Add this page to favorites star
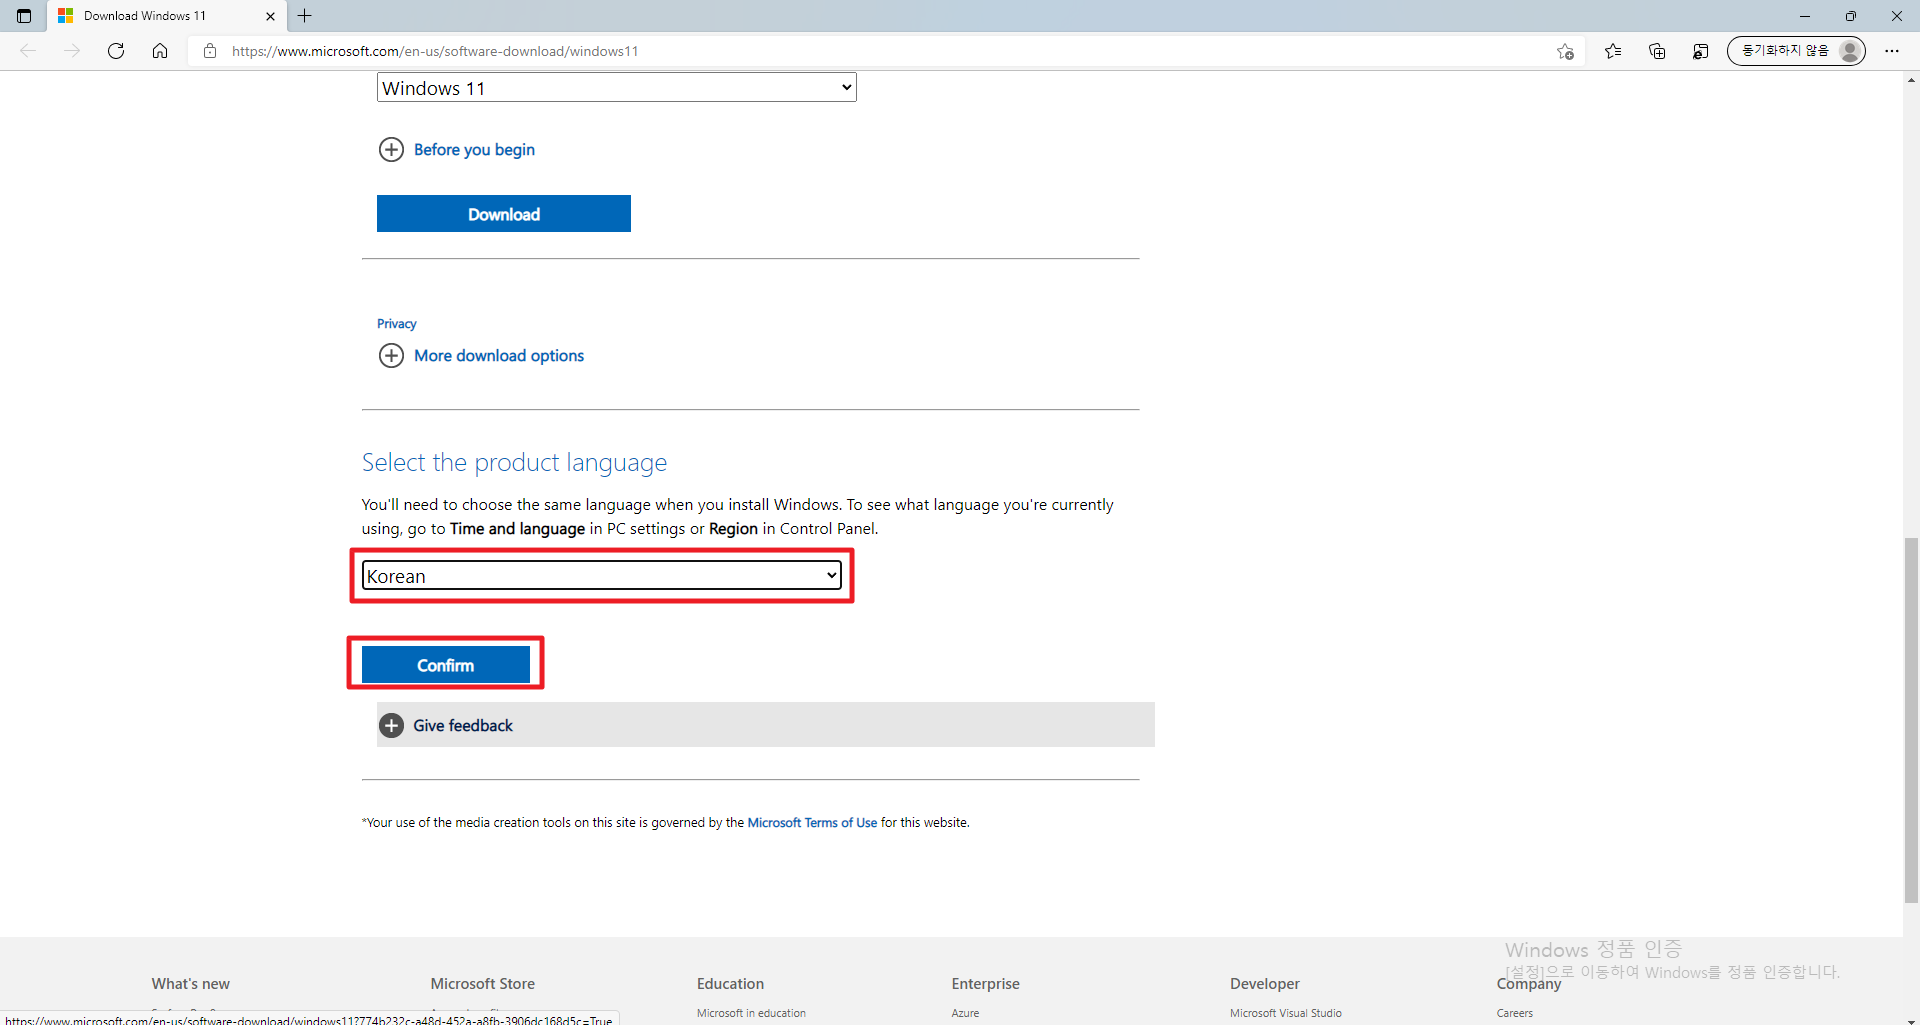 (1566, 52)
